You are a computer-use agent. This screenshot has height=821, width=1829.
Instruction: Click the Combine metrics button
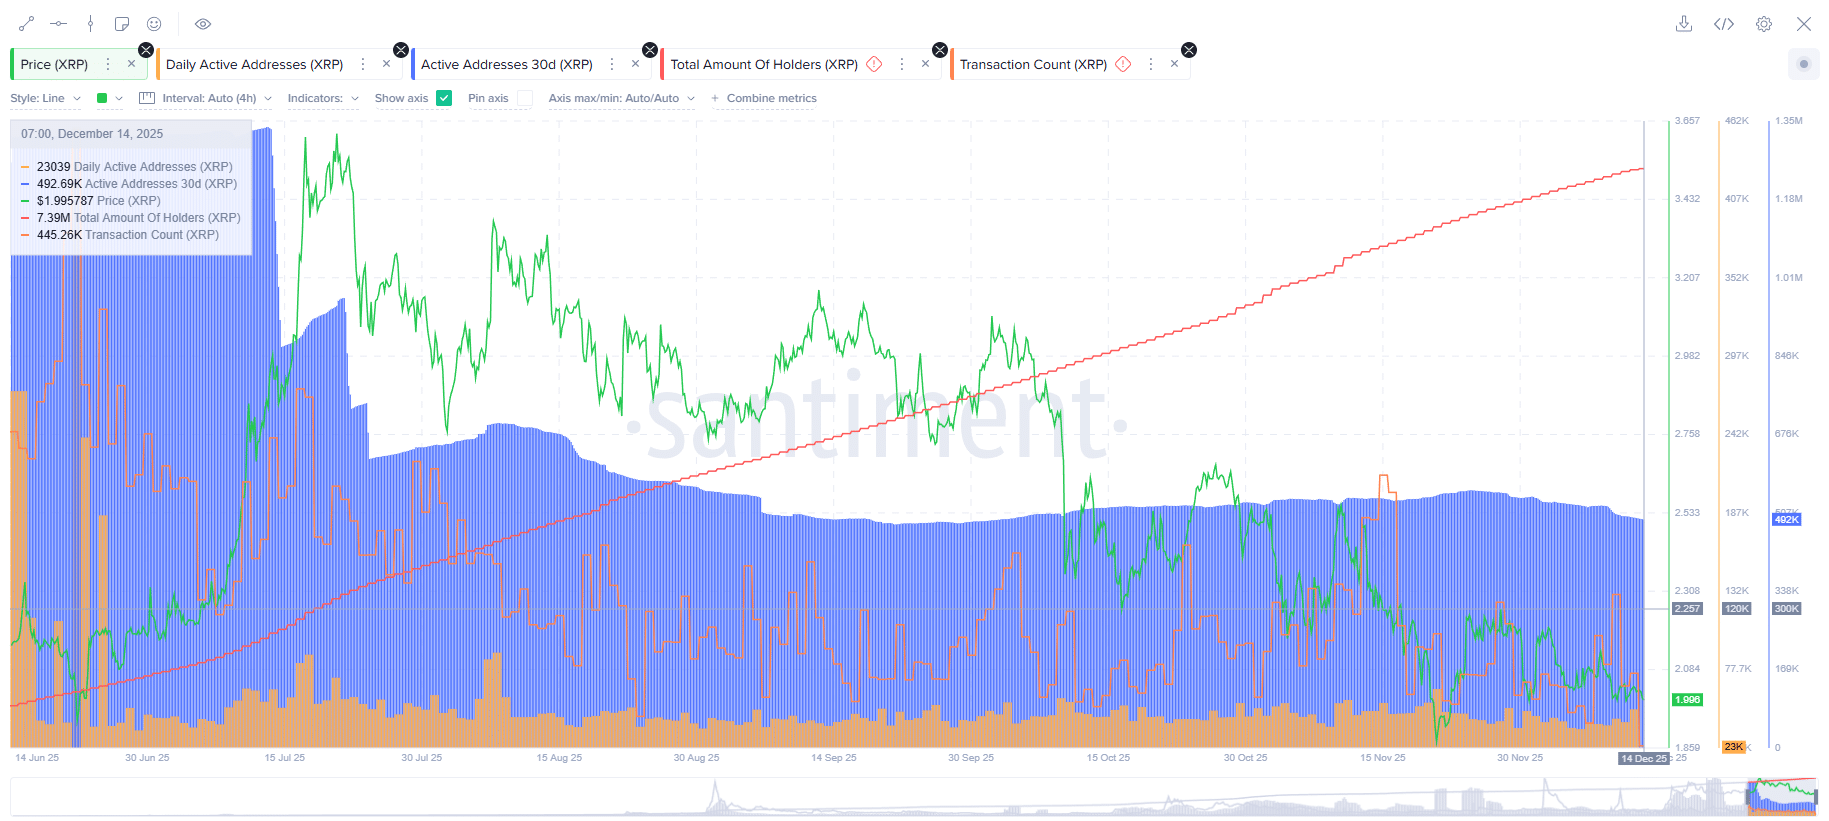[x=764, y=98]
